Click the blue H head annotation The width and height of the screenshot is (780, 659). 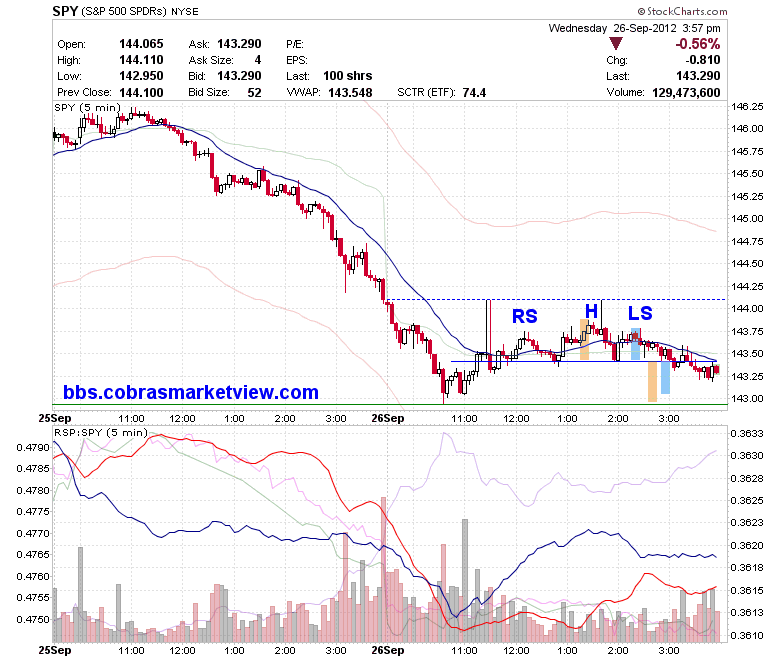pyautogui.click(x=591, y=311)
